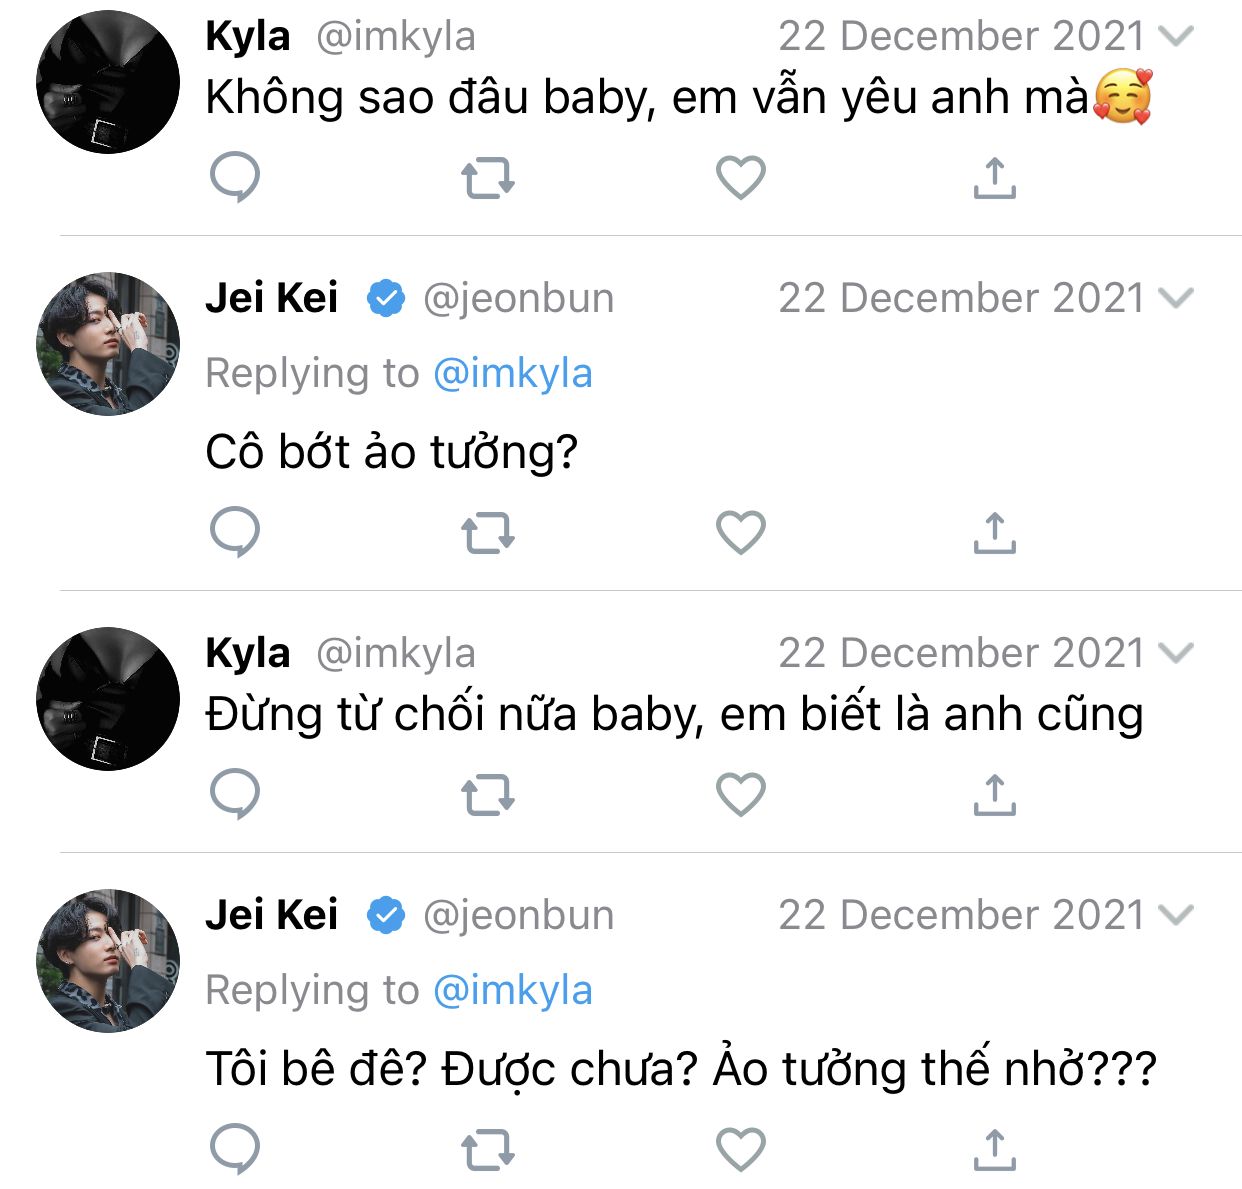Share Jei Kei's 'Tôi bê đê?' tweet
Viewport: 1242px width, 1189px height.
994,1149
